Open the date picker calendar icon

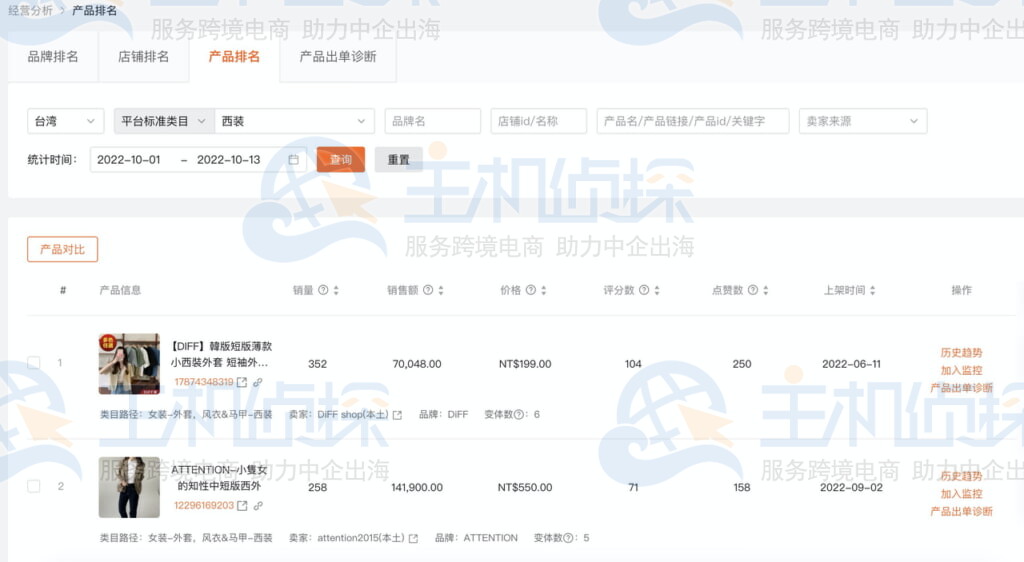pyautogui.click(x=294, y=160)
